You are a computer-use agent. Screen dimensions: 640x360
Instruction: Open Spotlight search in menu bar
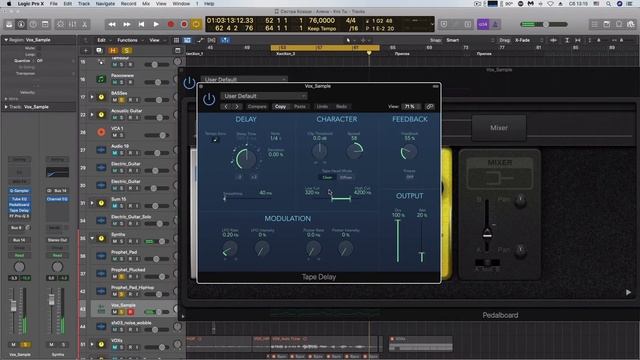tap(608, 4)
